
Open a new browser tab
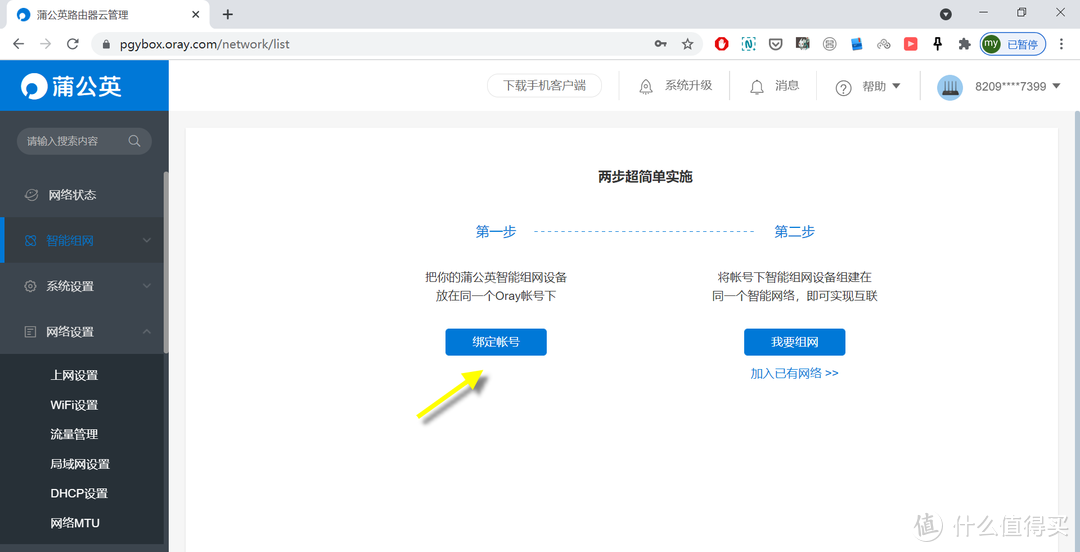[228, 14]
